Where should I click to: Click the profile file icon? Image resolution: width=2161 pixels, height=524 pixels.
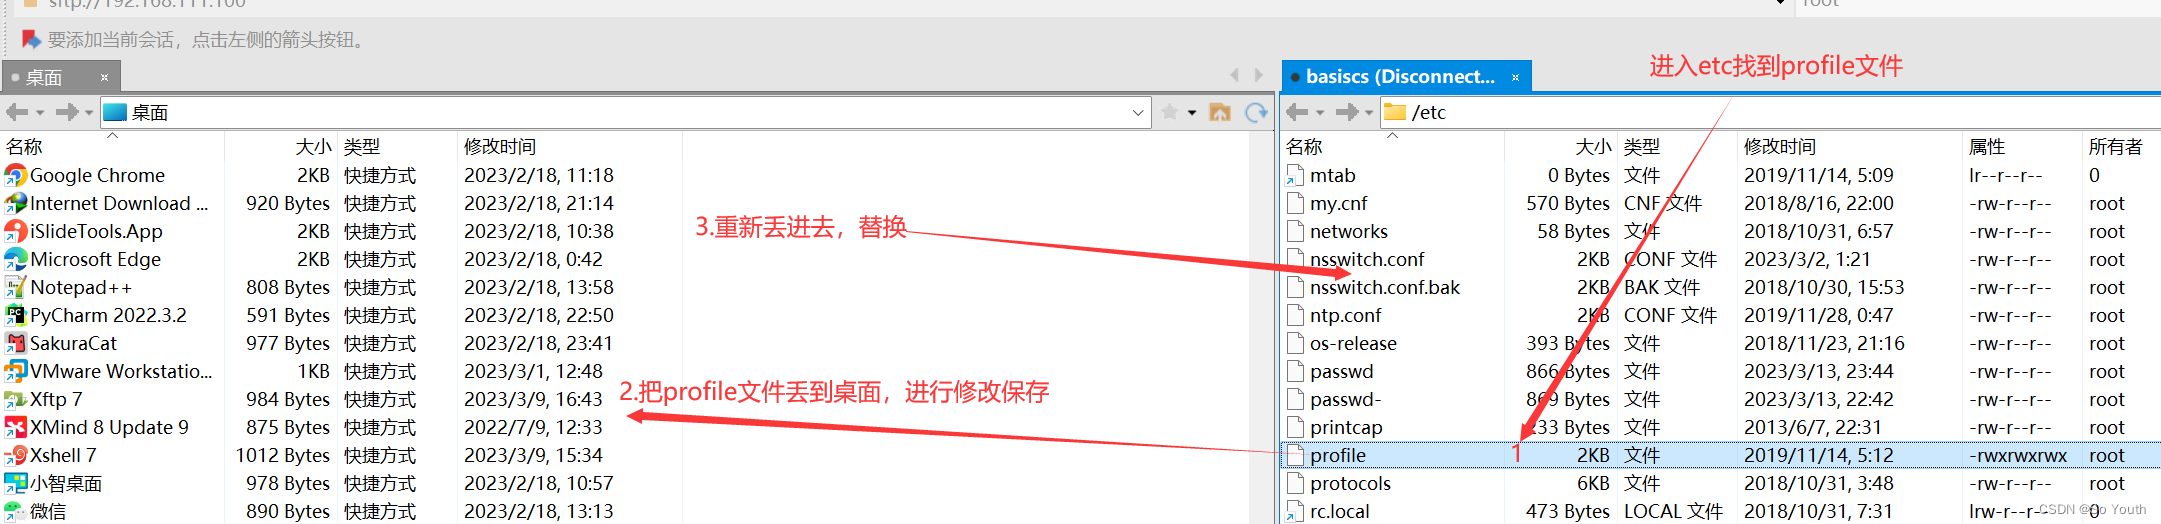click(x=1295, y=455)
